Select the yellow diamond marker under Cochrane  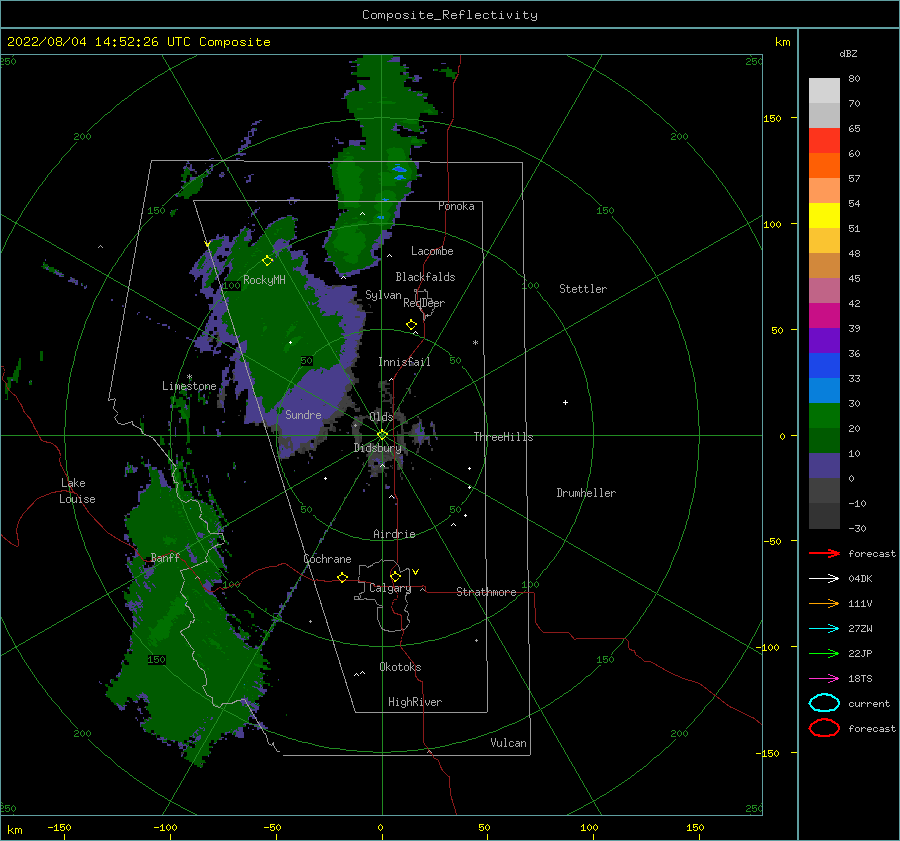point(342,577)
